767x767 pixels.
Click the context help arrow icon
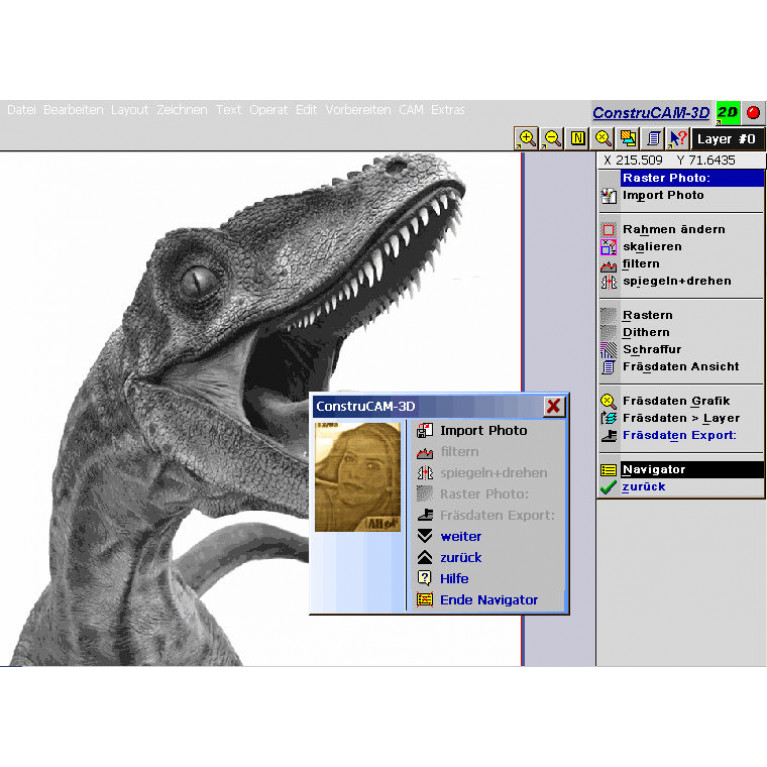coord(679,138)
